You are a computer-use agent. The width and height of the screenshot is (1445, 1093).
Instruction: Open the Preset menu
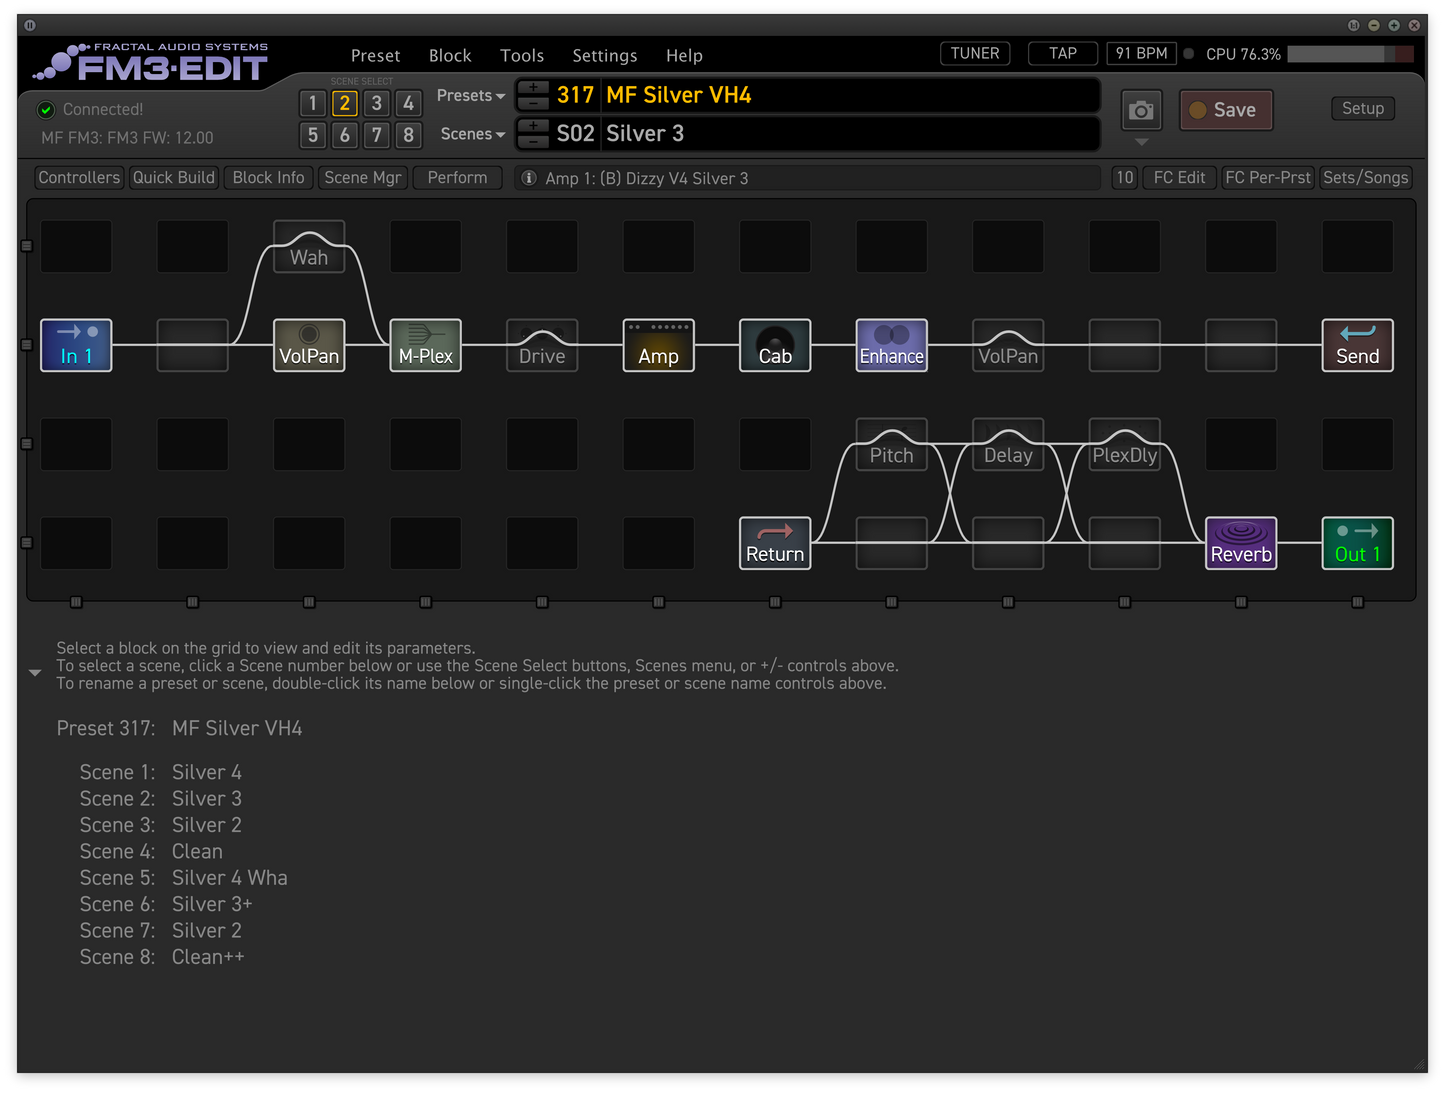point(375,56)
